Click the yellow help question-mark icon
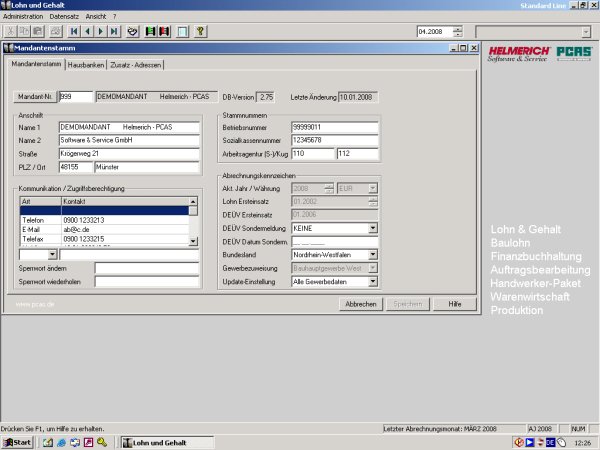 click(201, 31)
